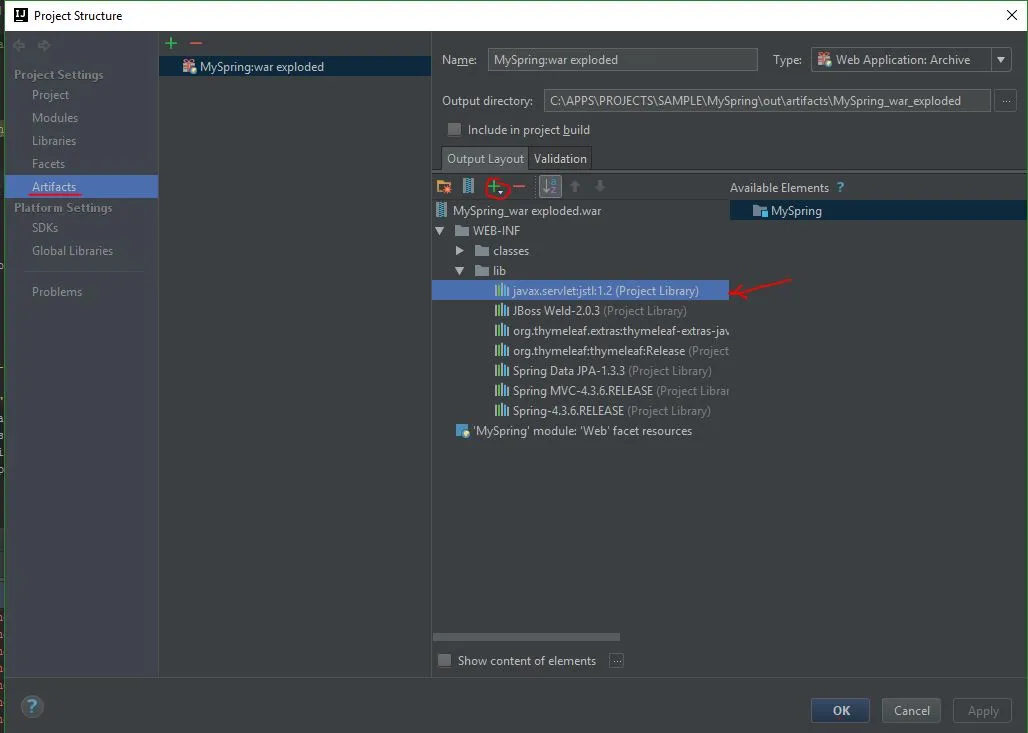Click the help button in dialog corner
The height and width of the screenshot is (733, 1028).
point(32,706)
